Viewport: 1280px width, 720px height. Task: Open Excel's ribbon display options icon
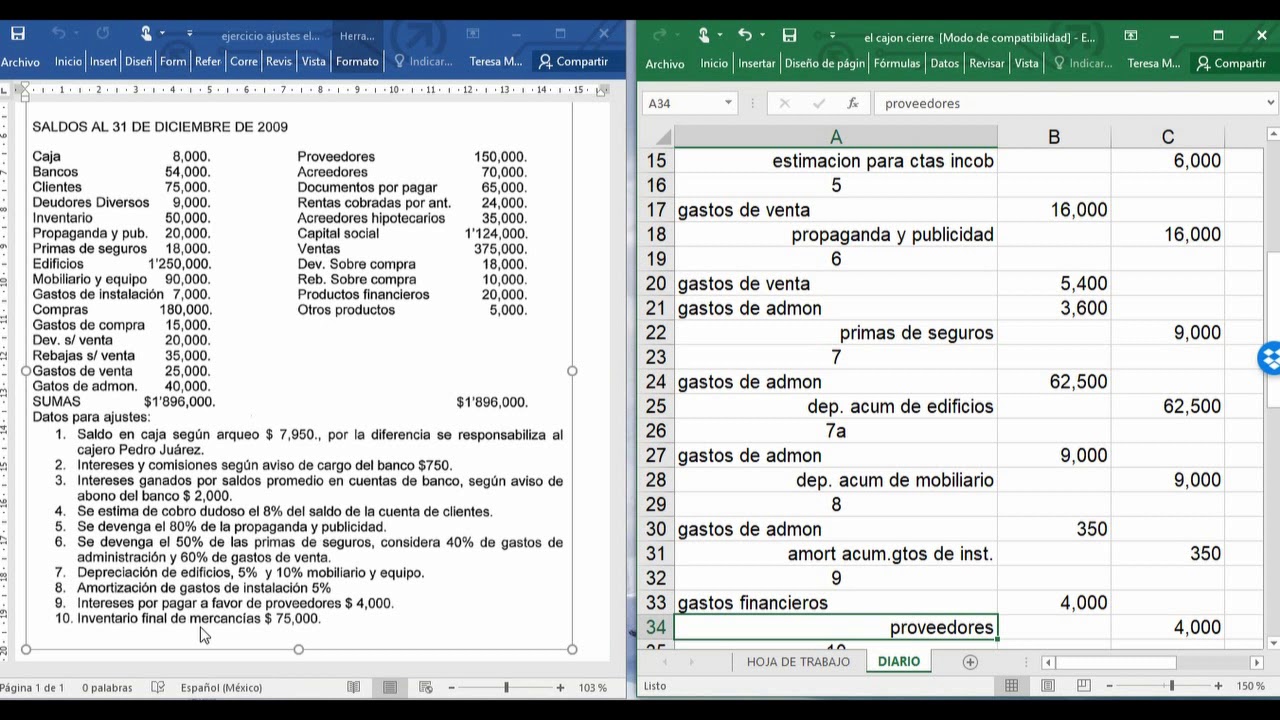click(x=1131, y=35)
